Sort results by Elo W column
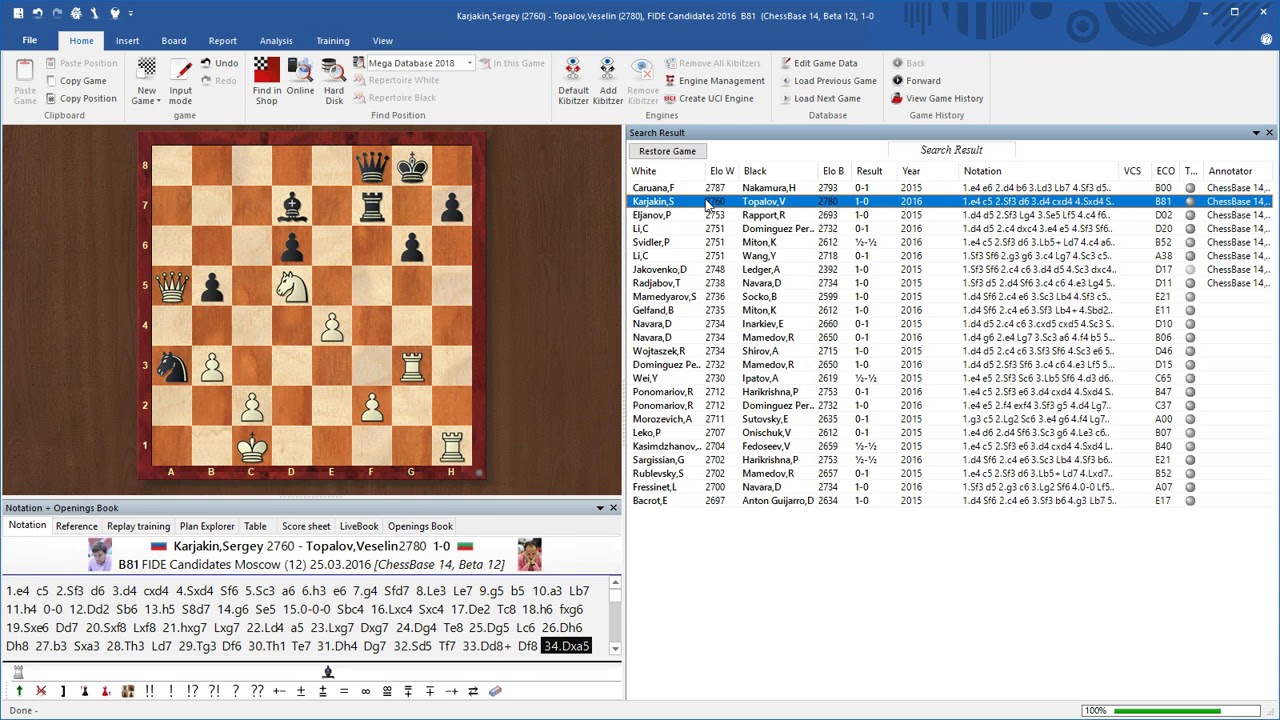Viewport: 1280px width, 720px height. coord(722,171)
